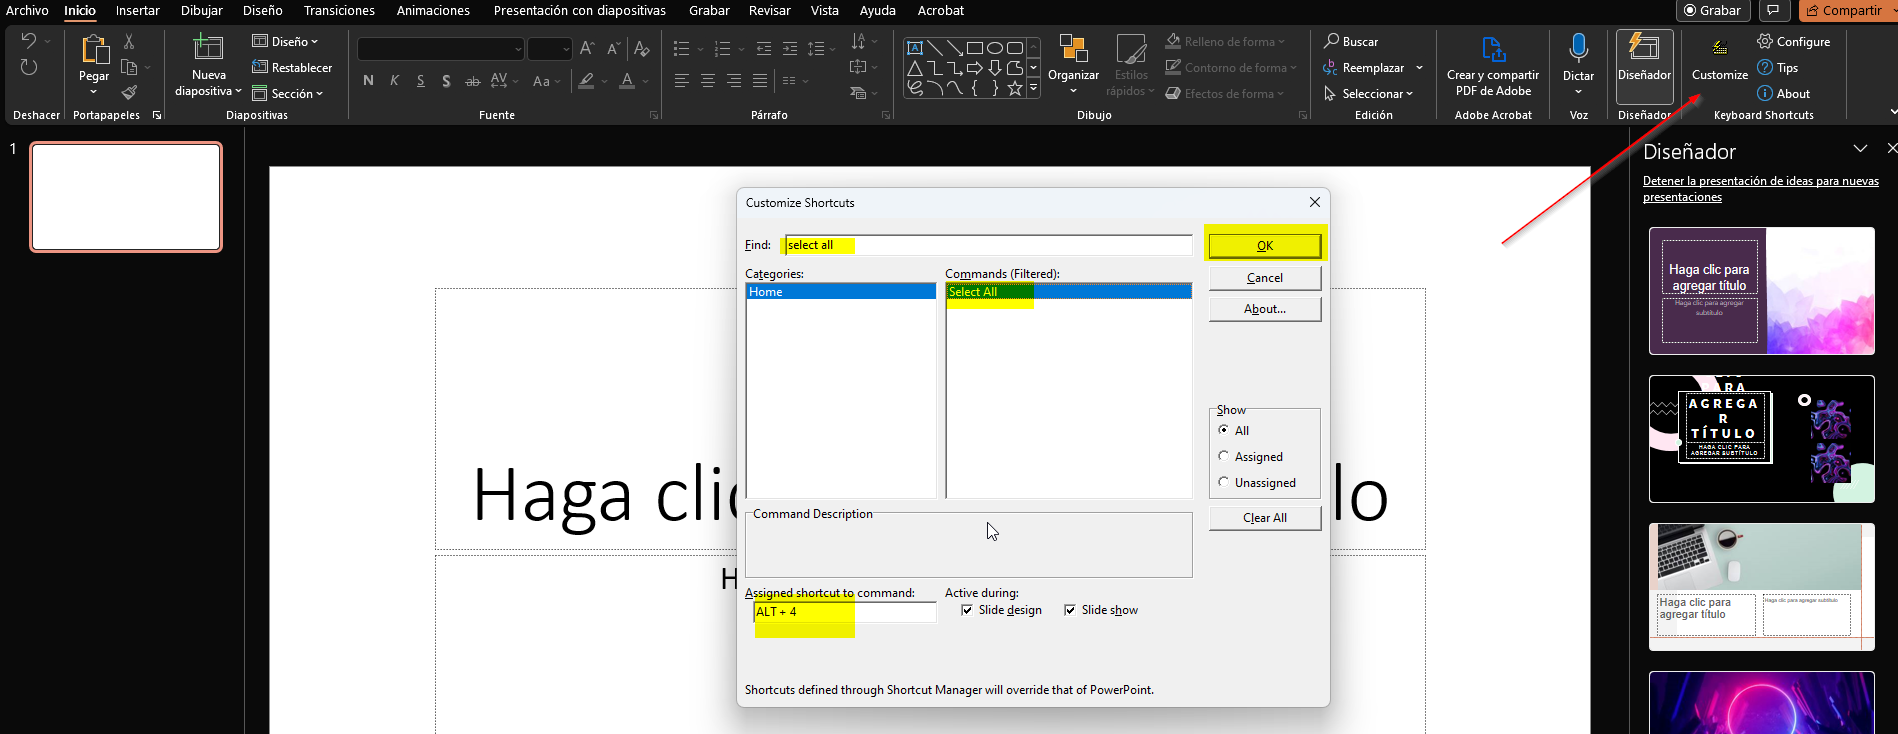Click the Customize shortcuts icon
This screenshot has height=734, width=1898.
[1719, 48]
